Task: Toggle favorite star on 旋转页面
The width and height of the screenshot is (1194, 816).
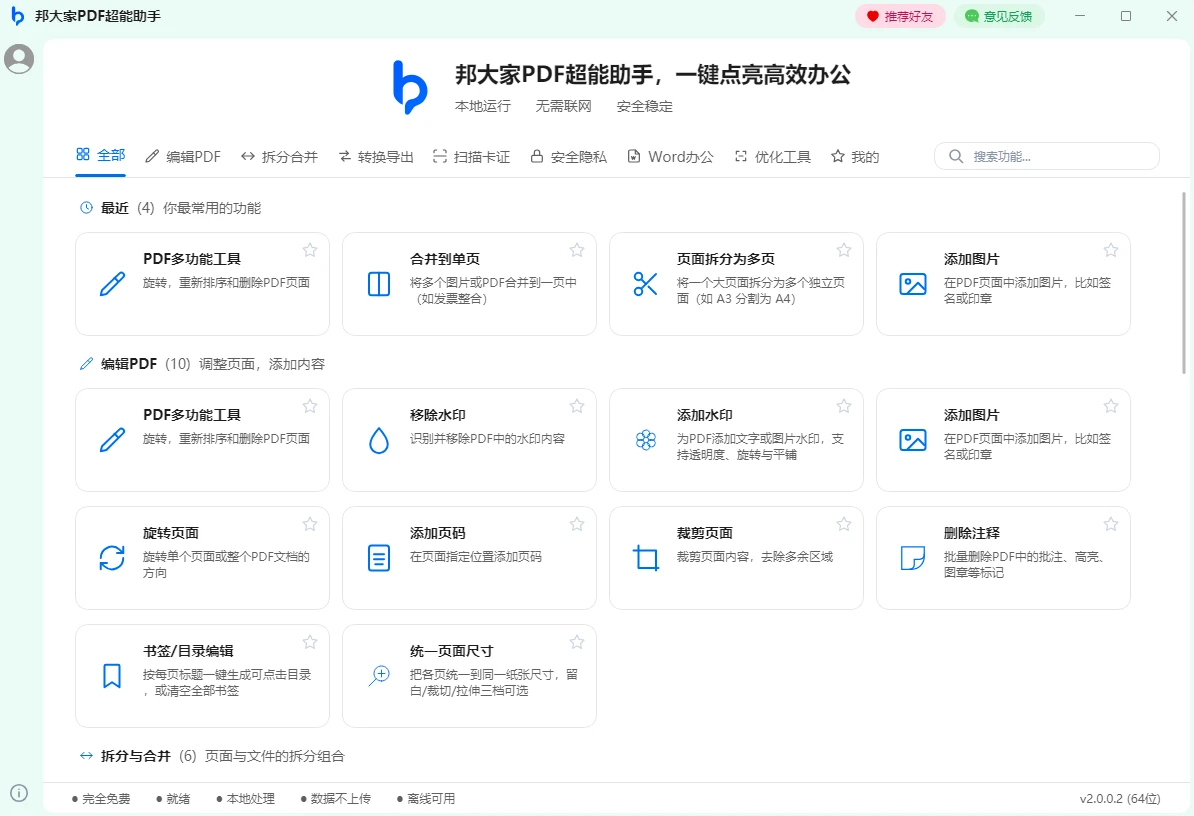Action: point(310,524)
